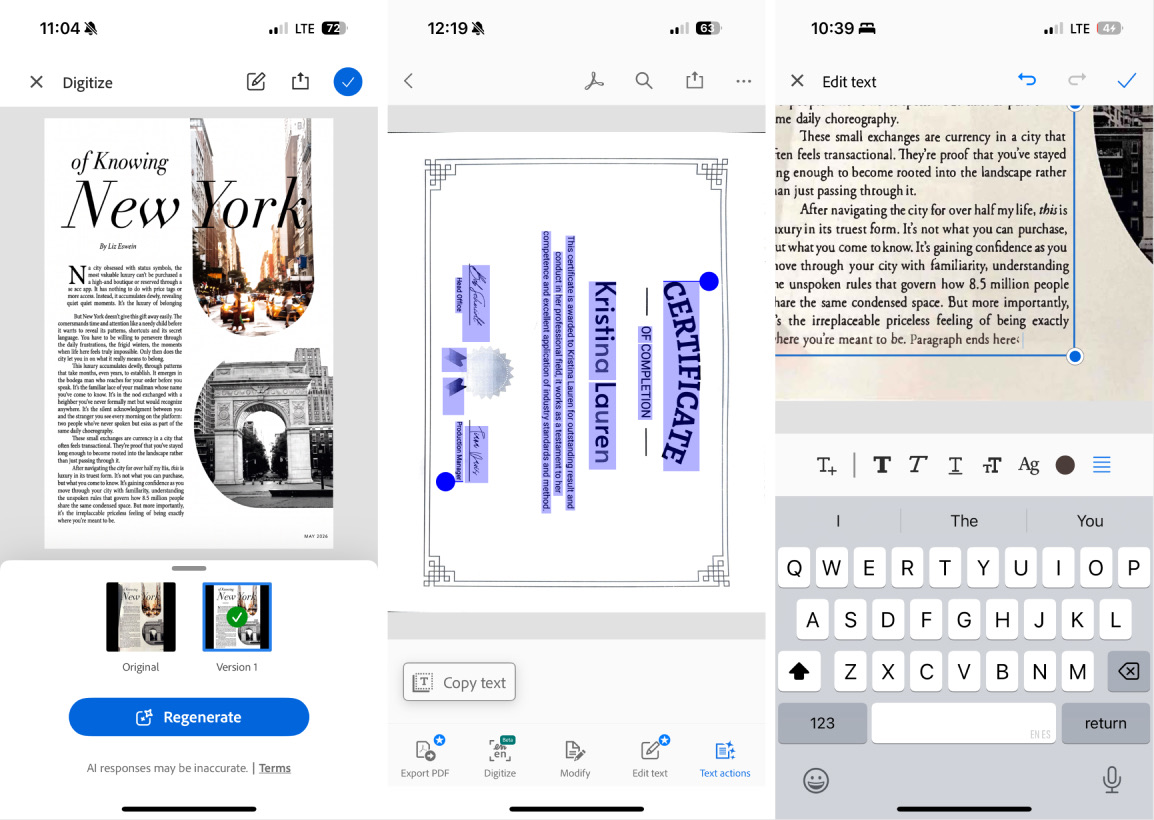This screenshot has width=1154, height=820.
Task: Tap the Copy text button
Action: (x=459, y=682)
